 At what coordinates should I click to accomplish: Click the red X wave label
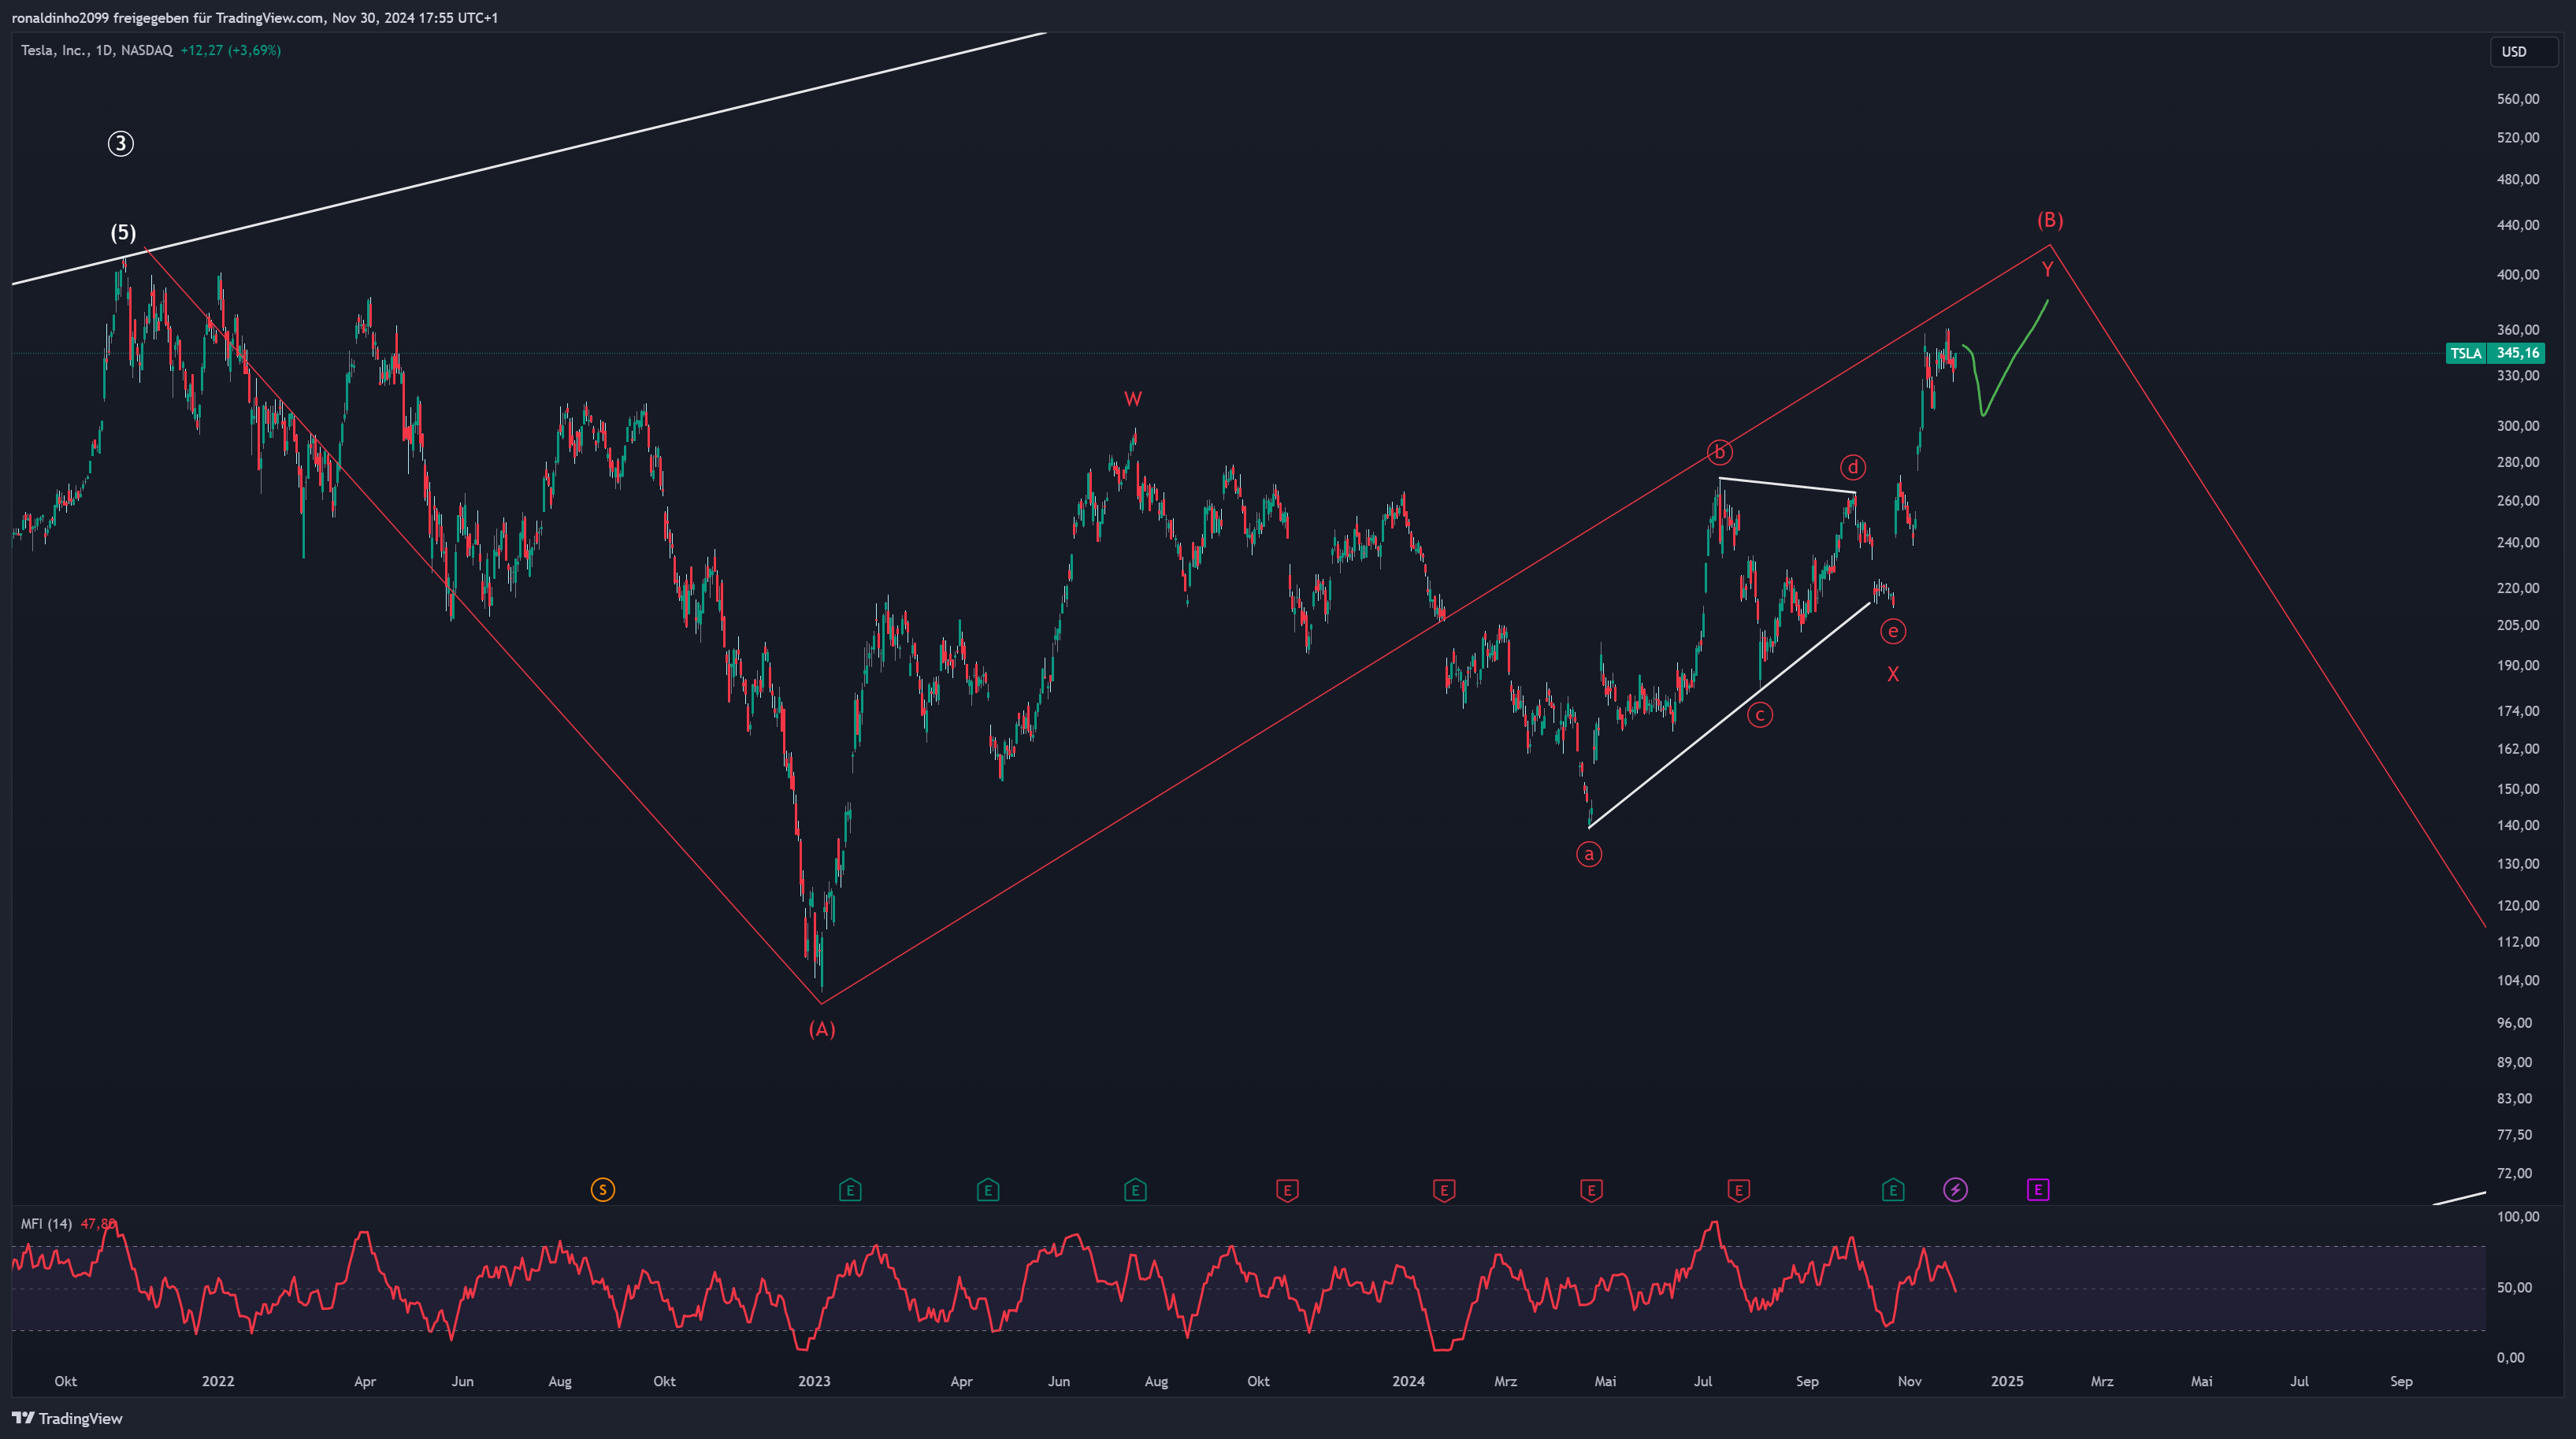(x=1892, y=675)
